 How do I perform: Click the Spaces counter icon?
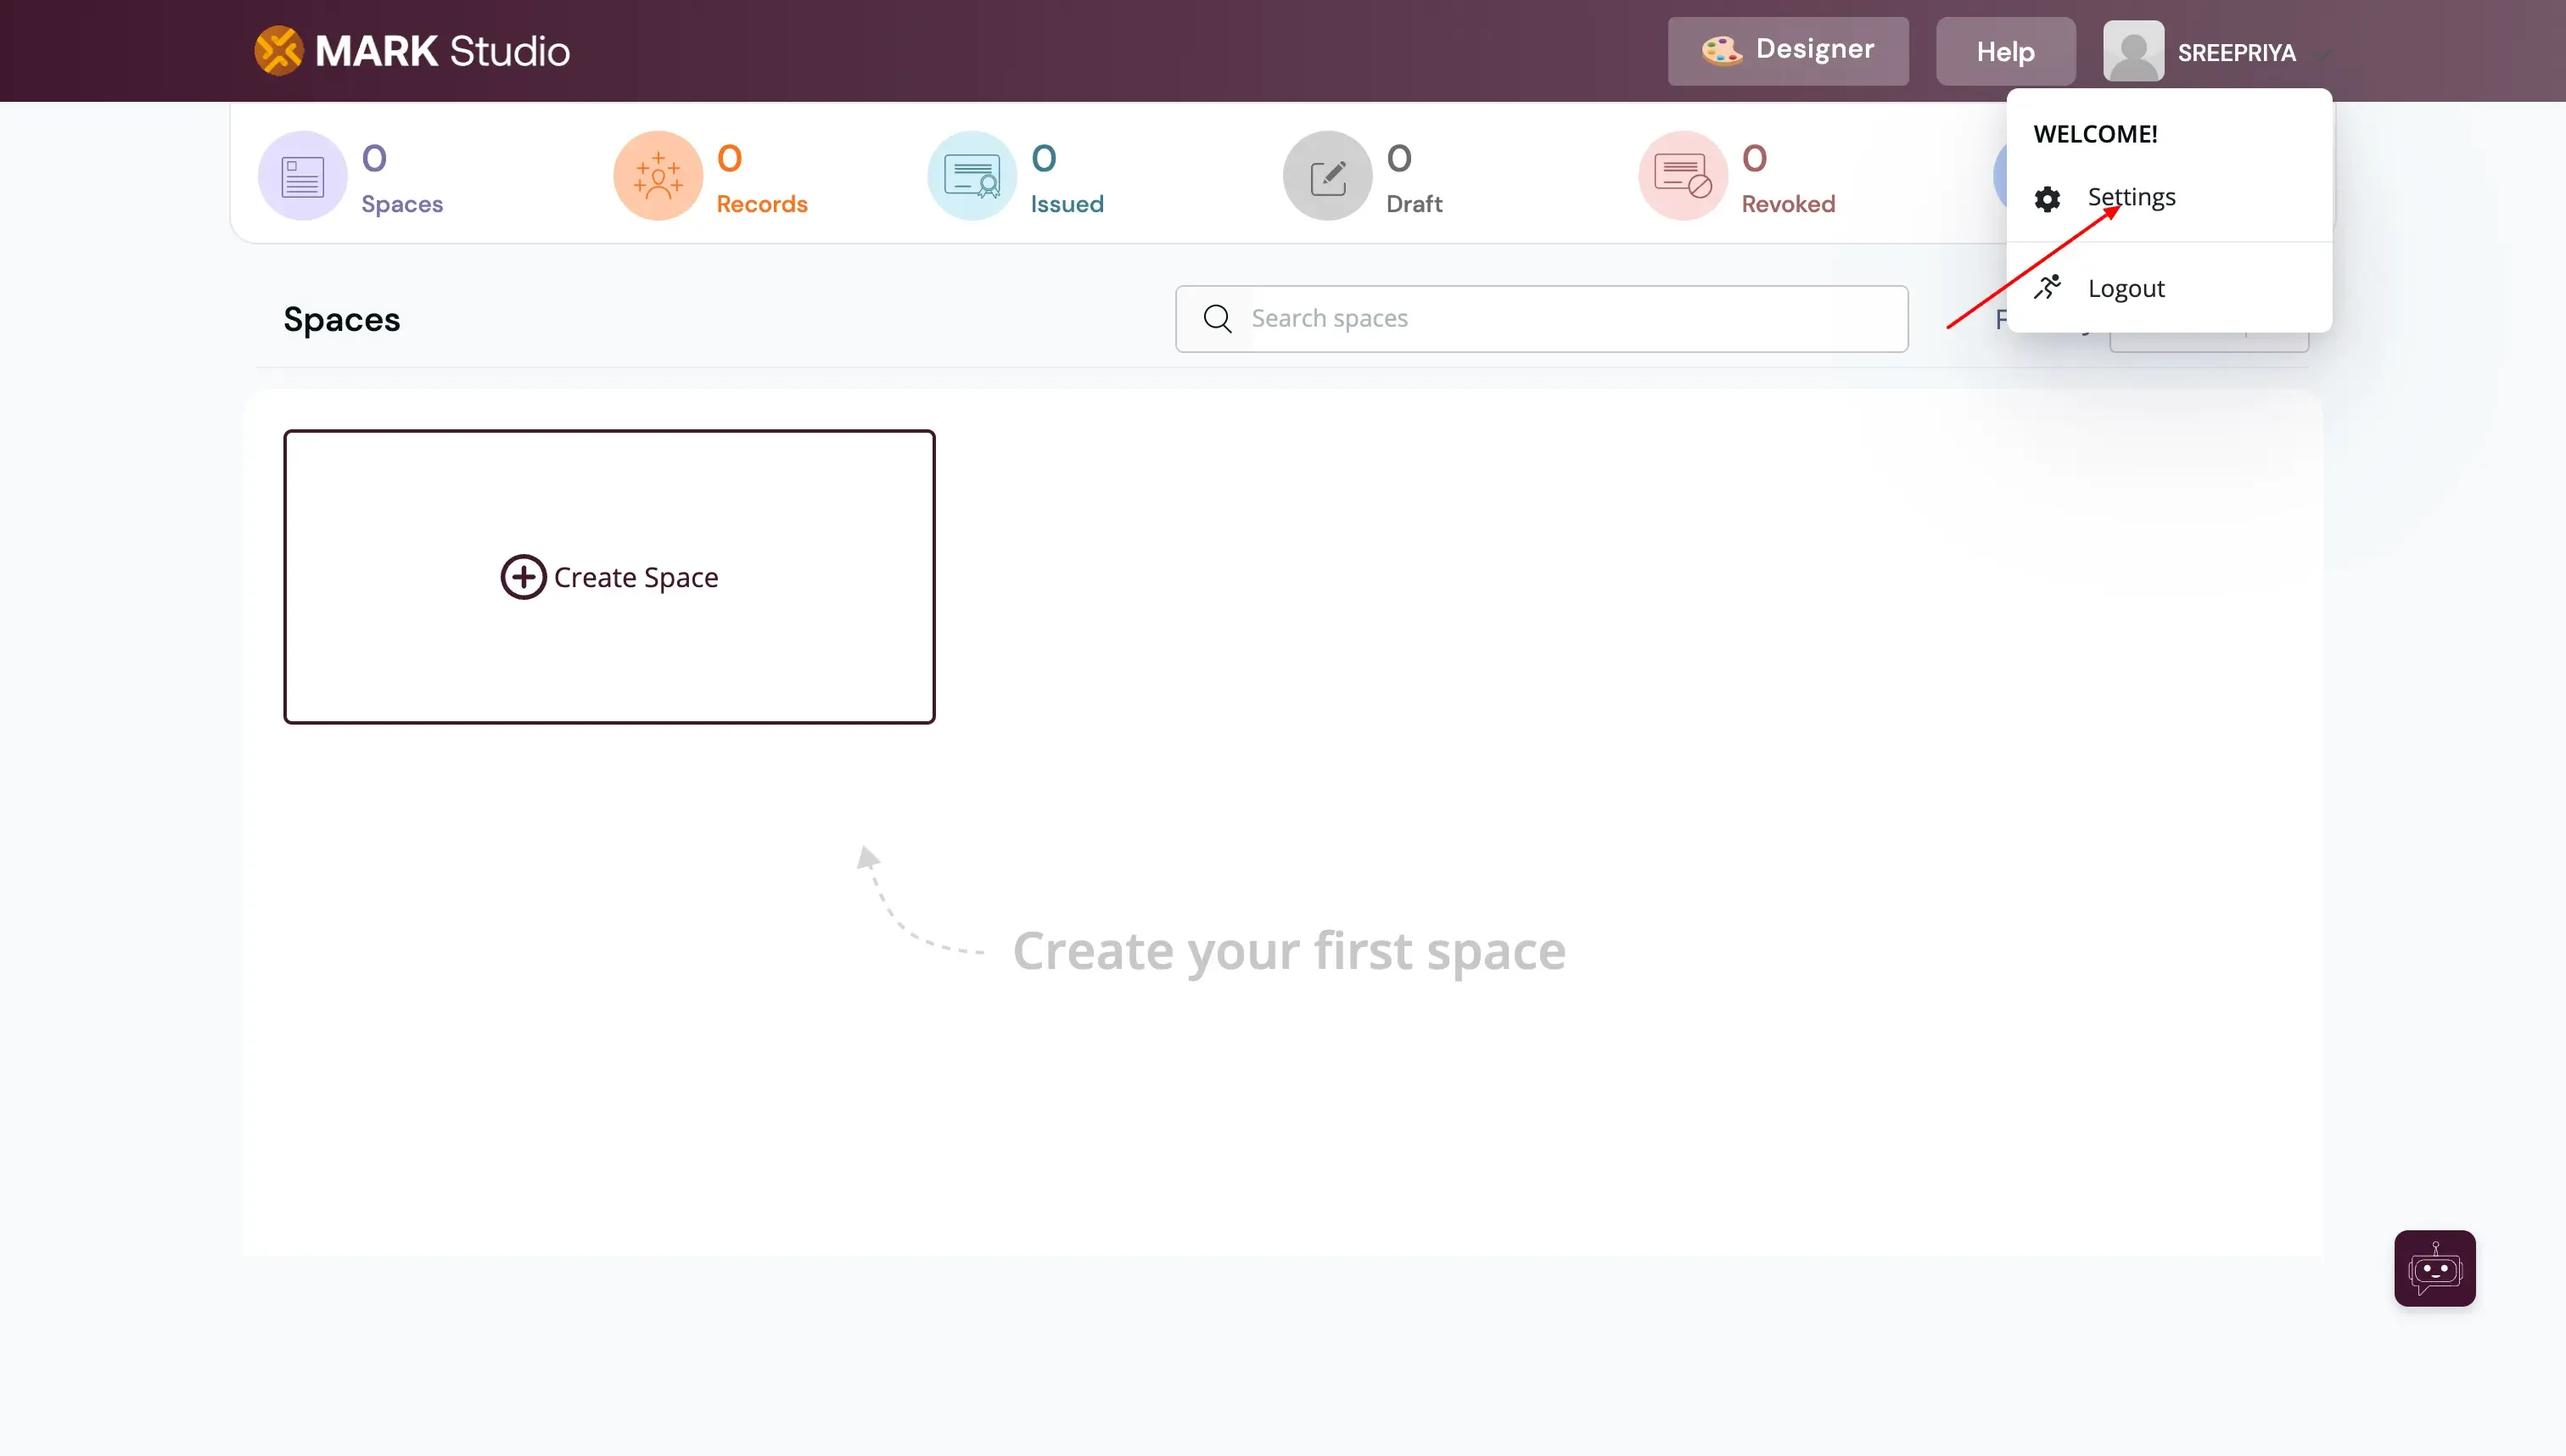pyautogui.click(x=302, y=176)
